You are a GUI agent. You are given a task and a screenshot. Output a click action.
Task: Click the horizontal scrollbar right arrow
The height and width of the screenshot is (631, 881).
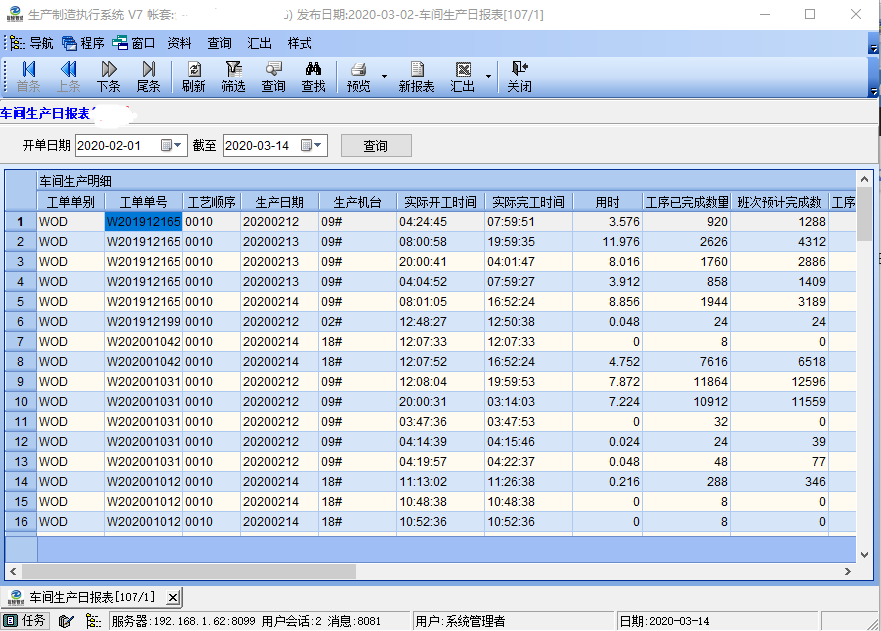[847, 571]
